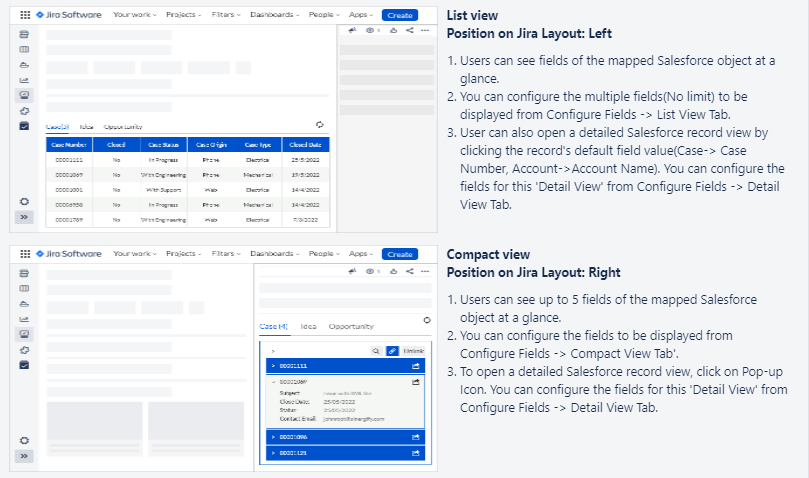The height and width of the screenshot is (478, 809).
Task: Click '7/3/2022' closed date cell
Action: 305,220
